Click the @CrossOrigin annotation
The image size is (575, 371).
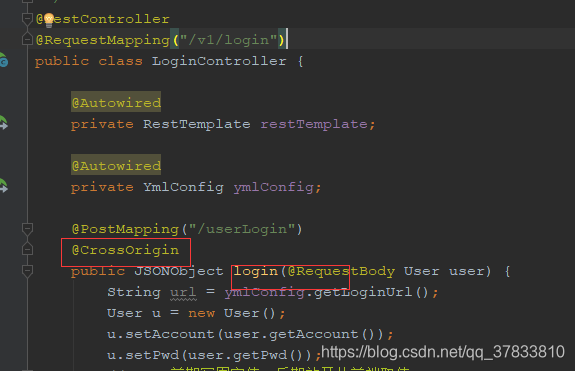click(125, 250)
